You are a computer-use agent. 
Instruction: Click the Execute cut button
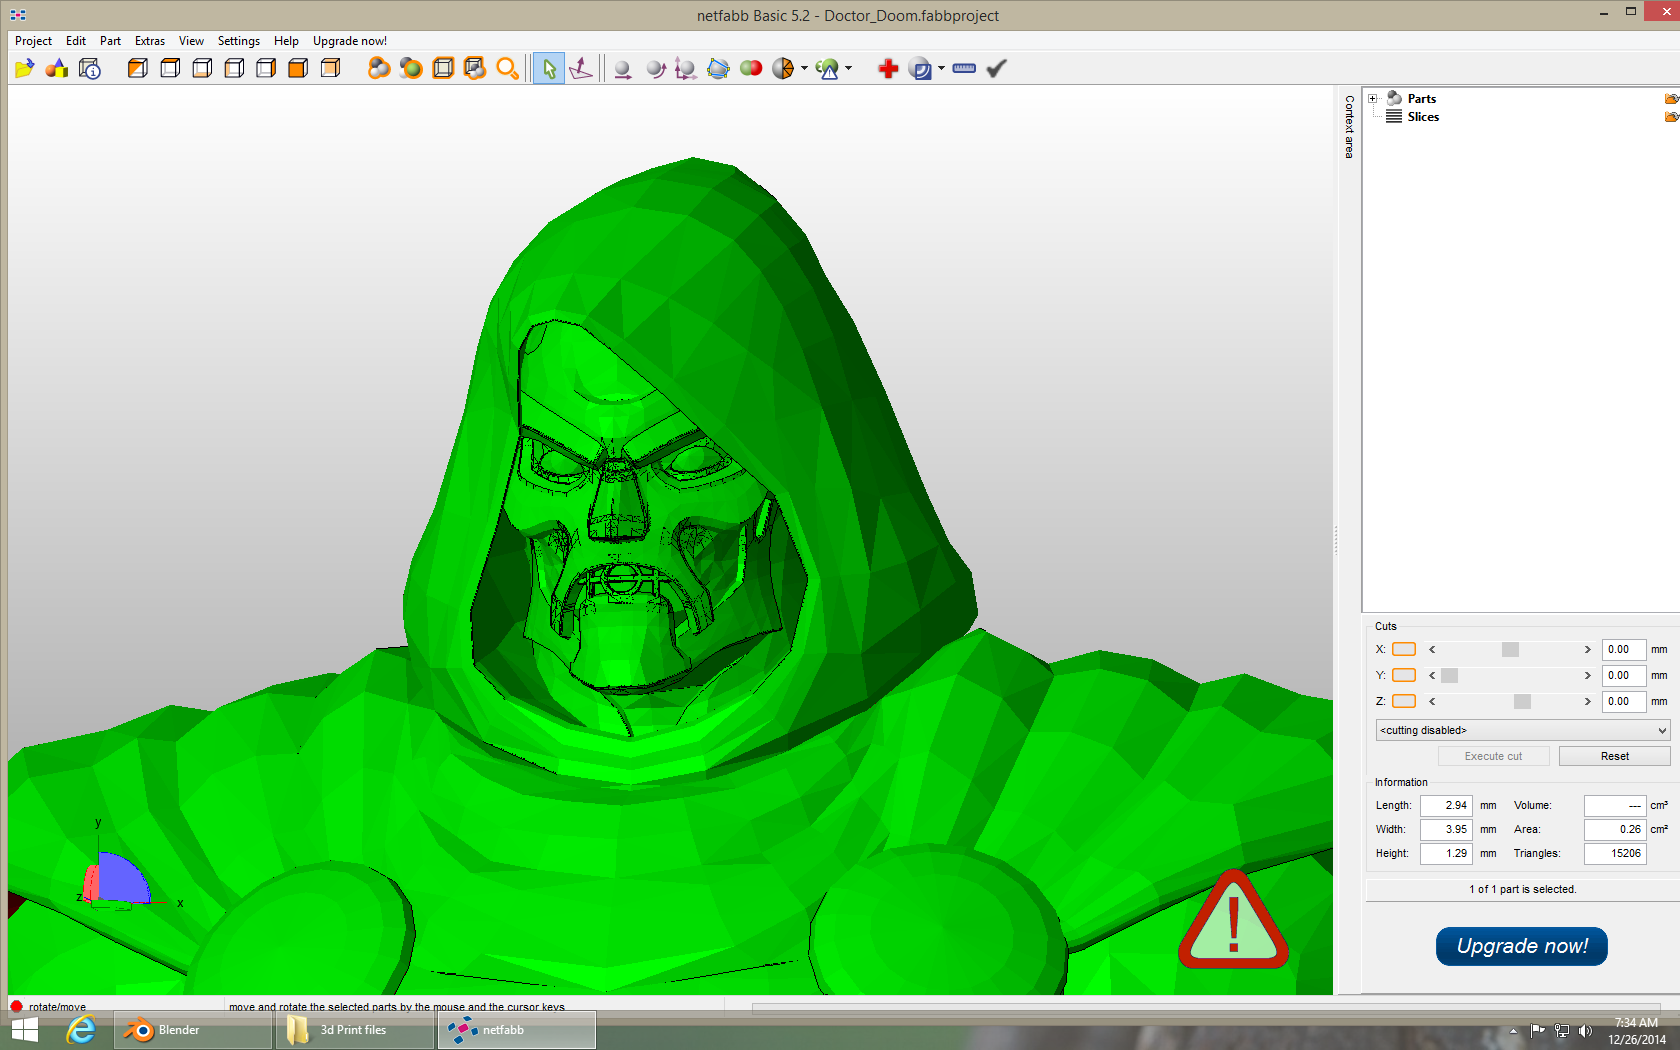click(1494, 756)
